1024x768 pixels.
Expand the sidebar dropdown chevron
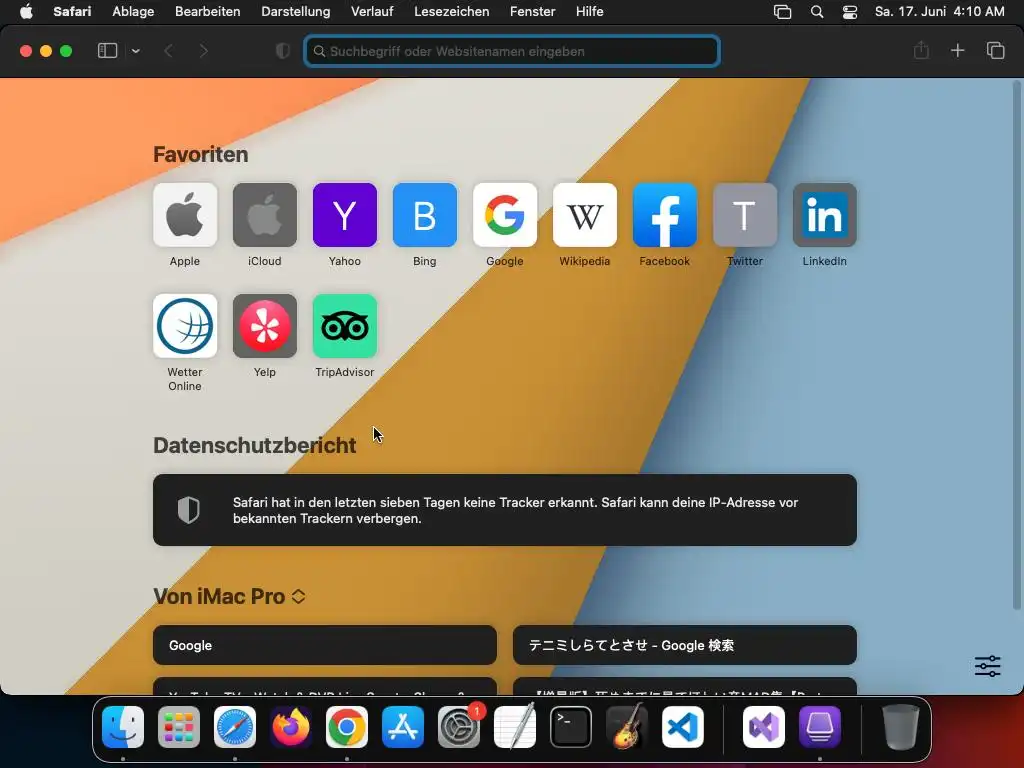pyautogui.click(x=136, y=51)
